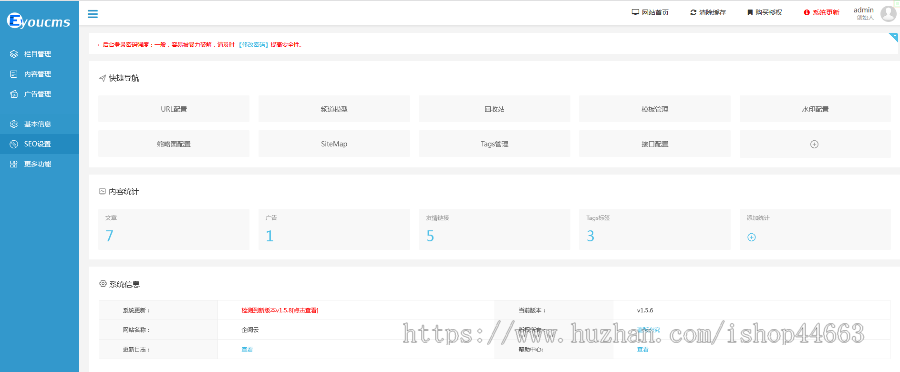The height and width of the screenshot is (372, 900).
Task: Click the red alert 系统更新 icon
Action: (x=806, y=12)
